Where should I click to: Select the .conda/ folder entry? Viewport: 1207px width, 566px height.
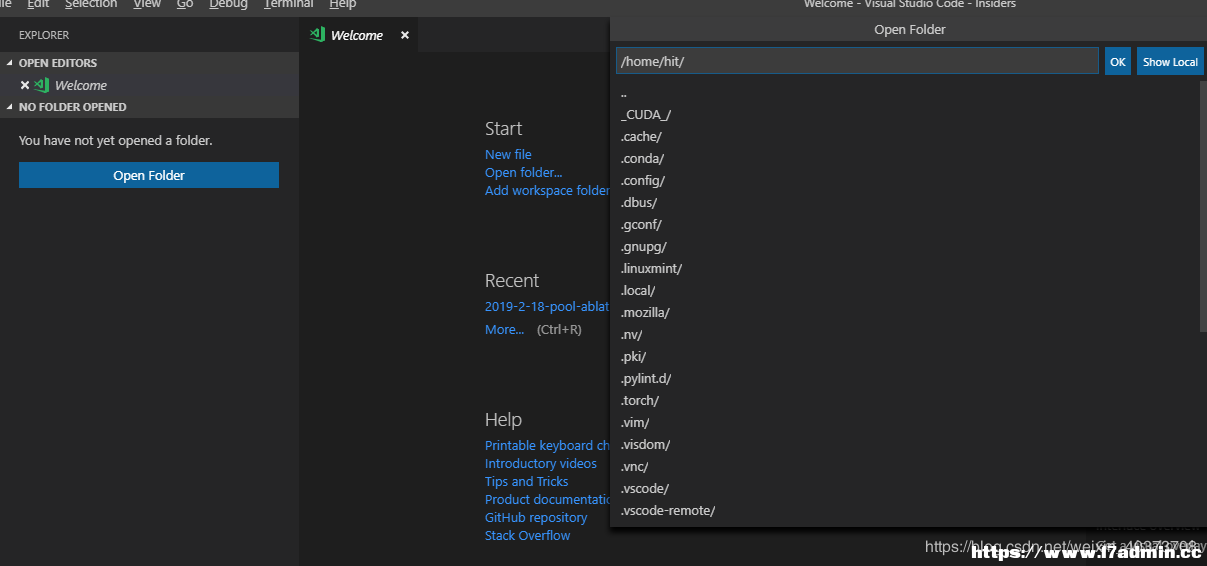tap(905, 158)
